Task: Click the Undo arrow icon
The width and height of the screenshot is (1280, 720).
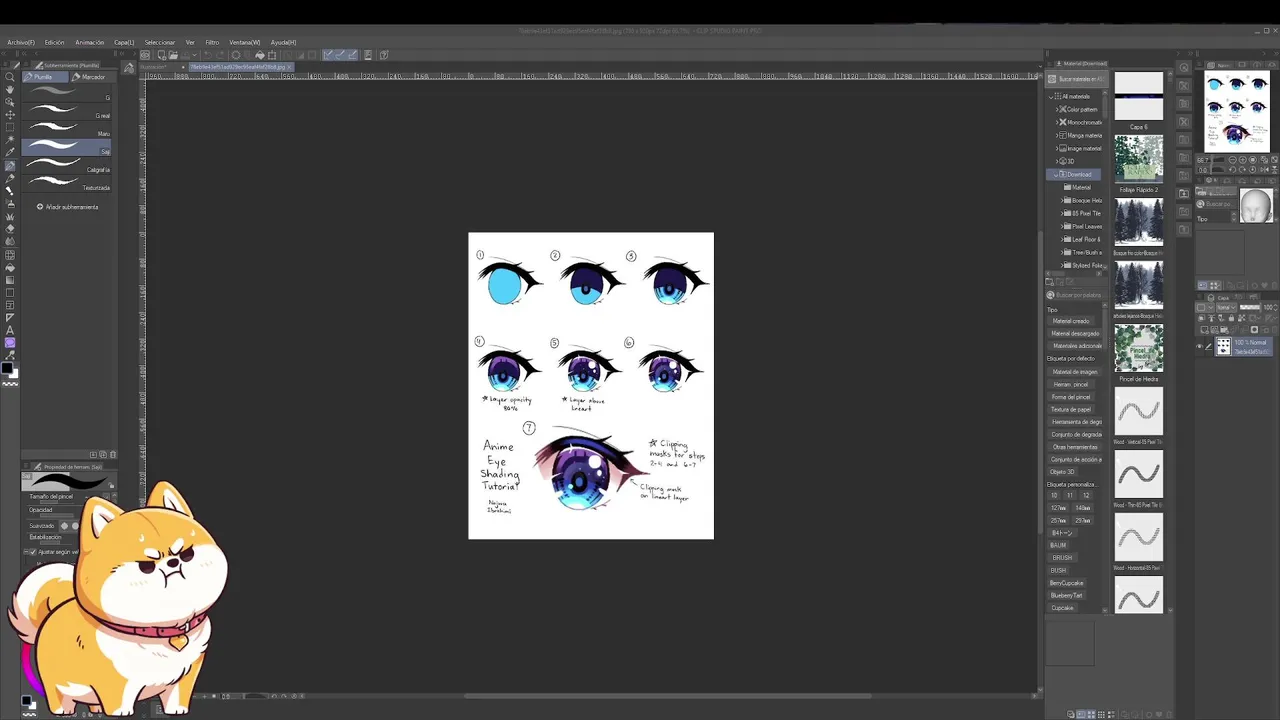Action: click(208, 55)
